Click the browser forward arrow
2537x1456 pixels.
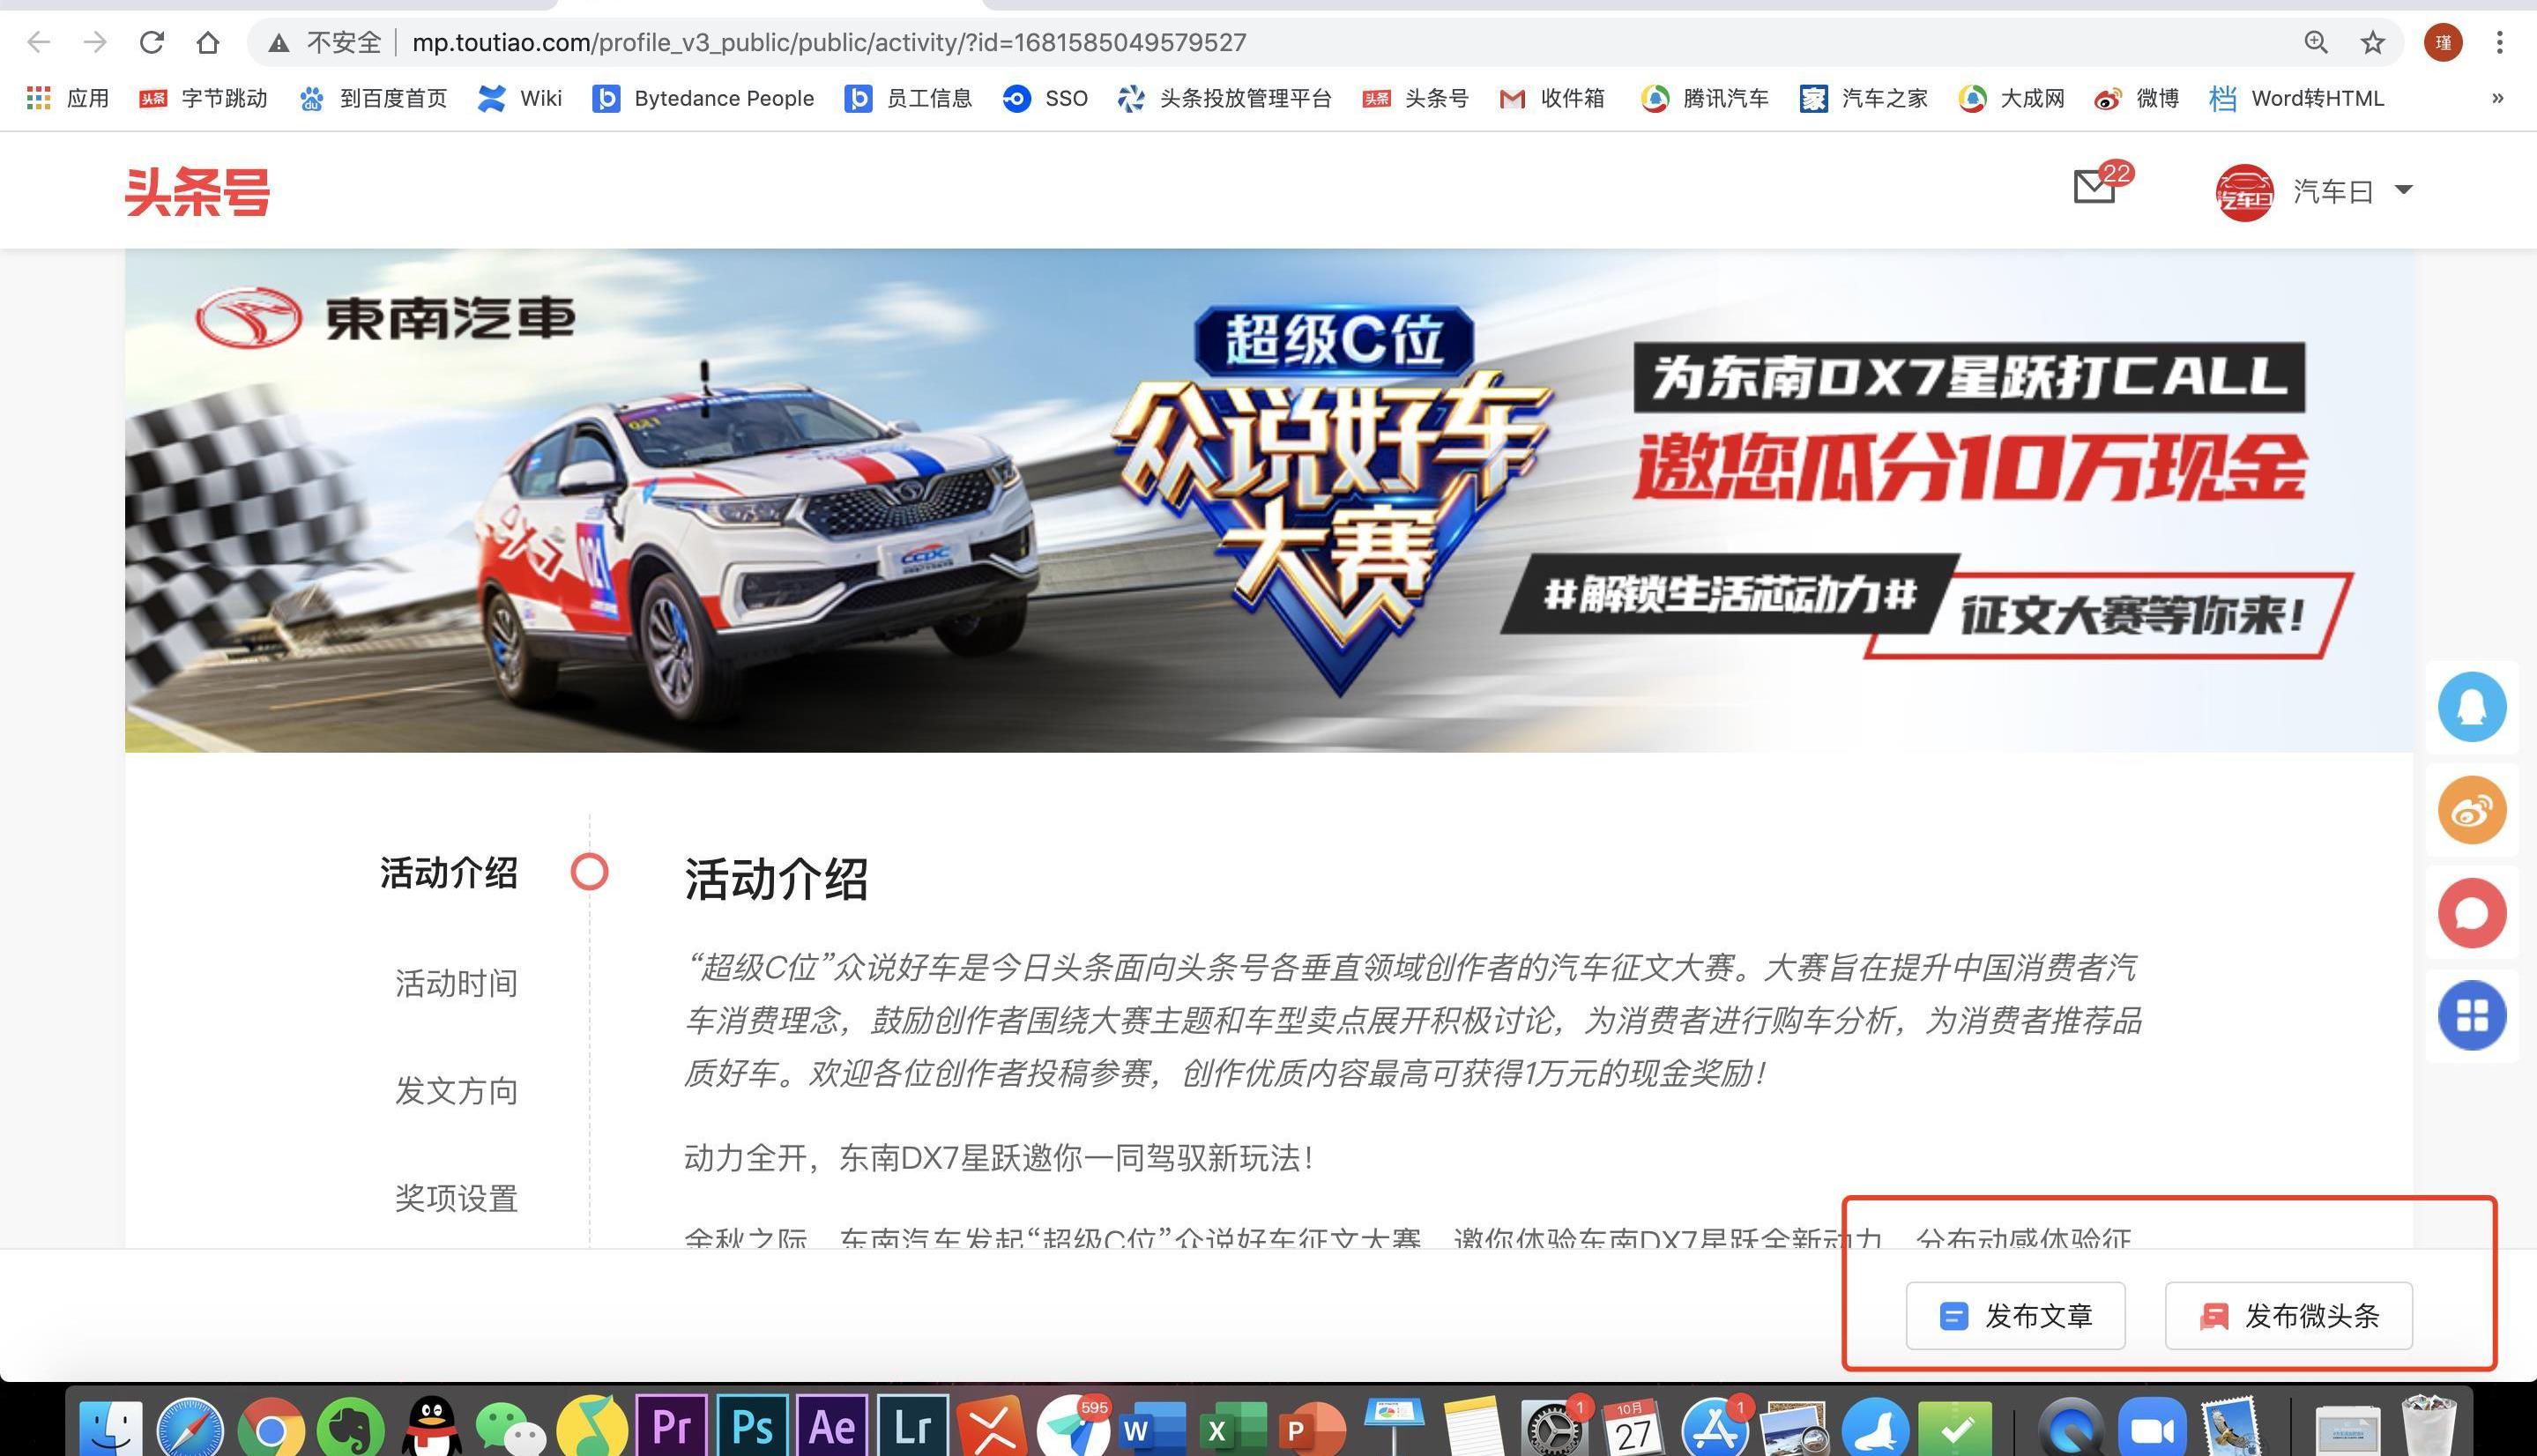[95, 42]
